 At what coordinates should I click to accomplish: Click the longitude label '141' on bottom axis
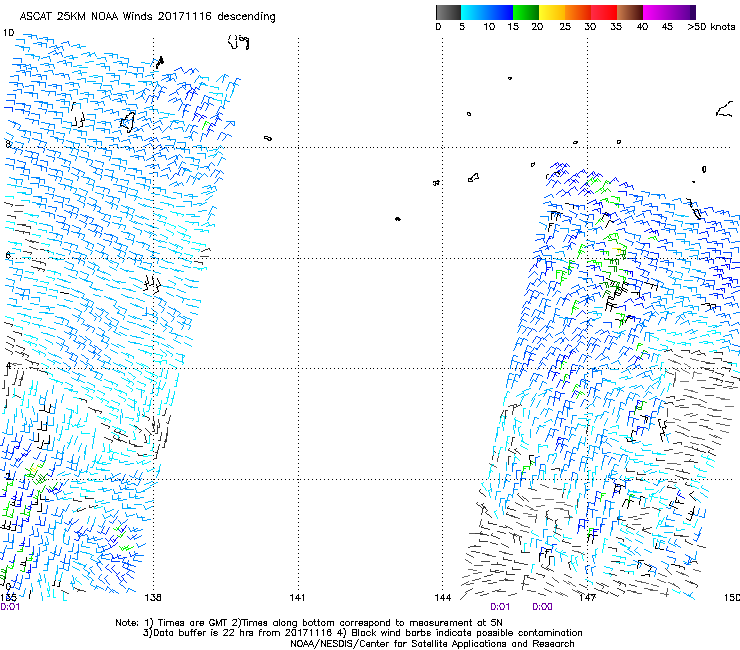point(297,598)
